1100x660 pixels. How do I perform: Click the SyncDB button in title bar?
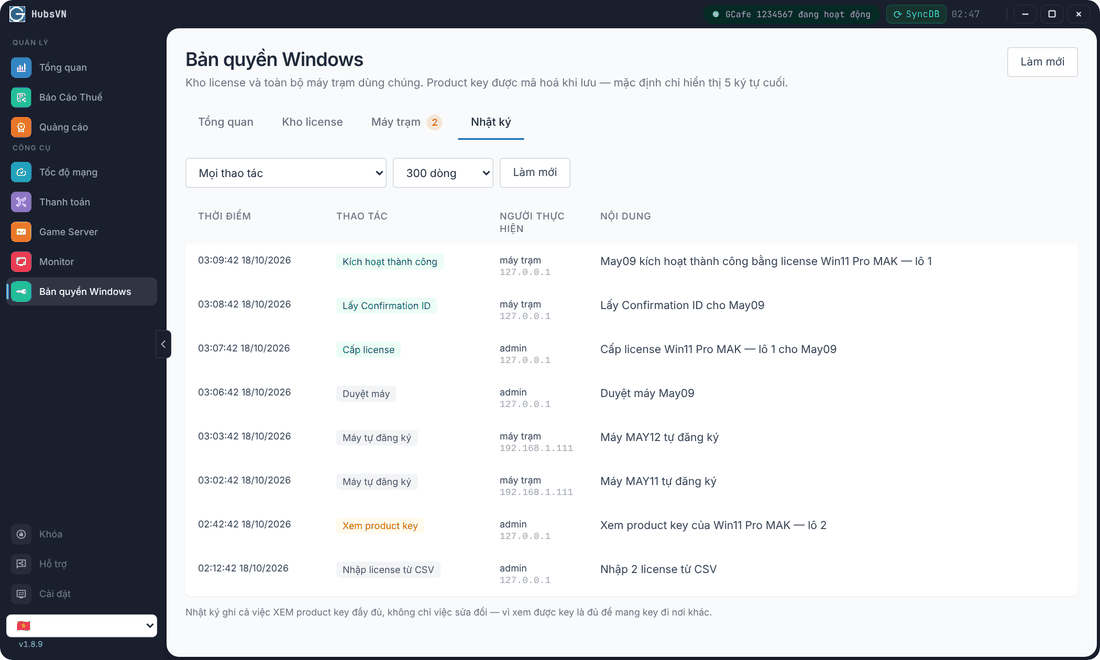(x=916, y=14)
